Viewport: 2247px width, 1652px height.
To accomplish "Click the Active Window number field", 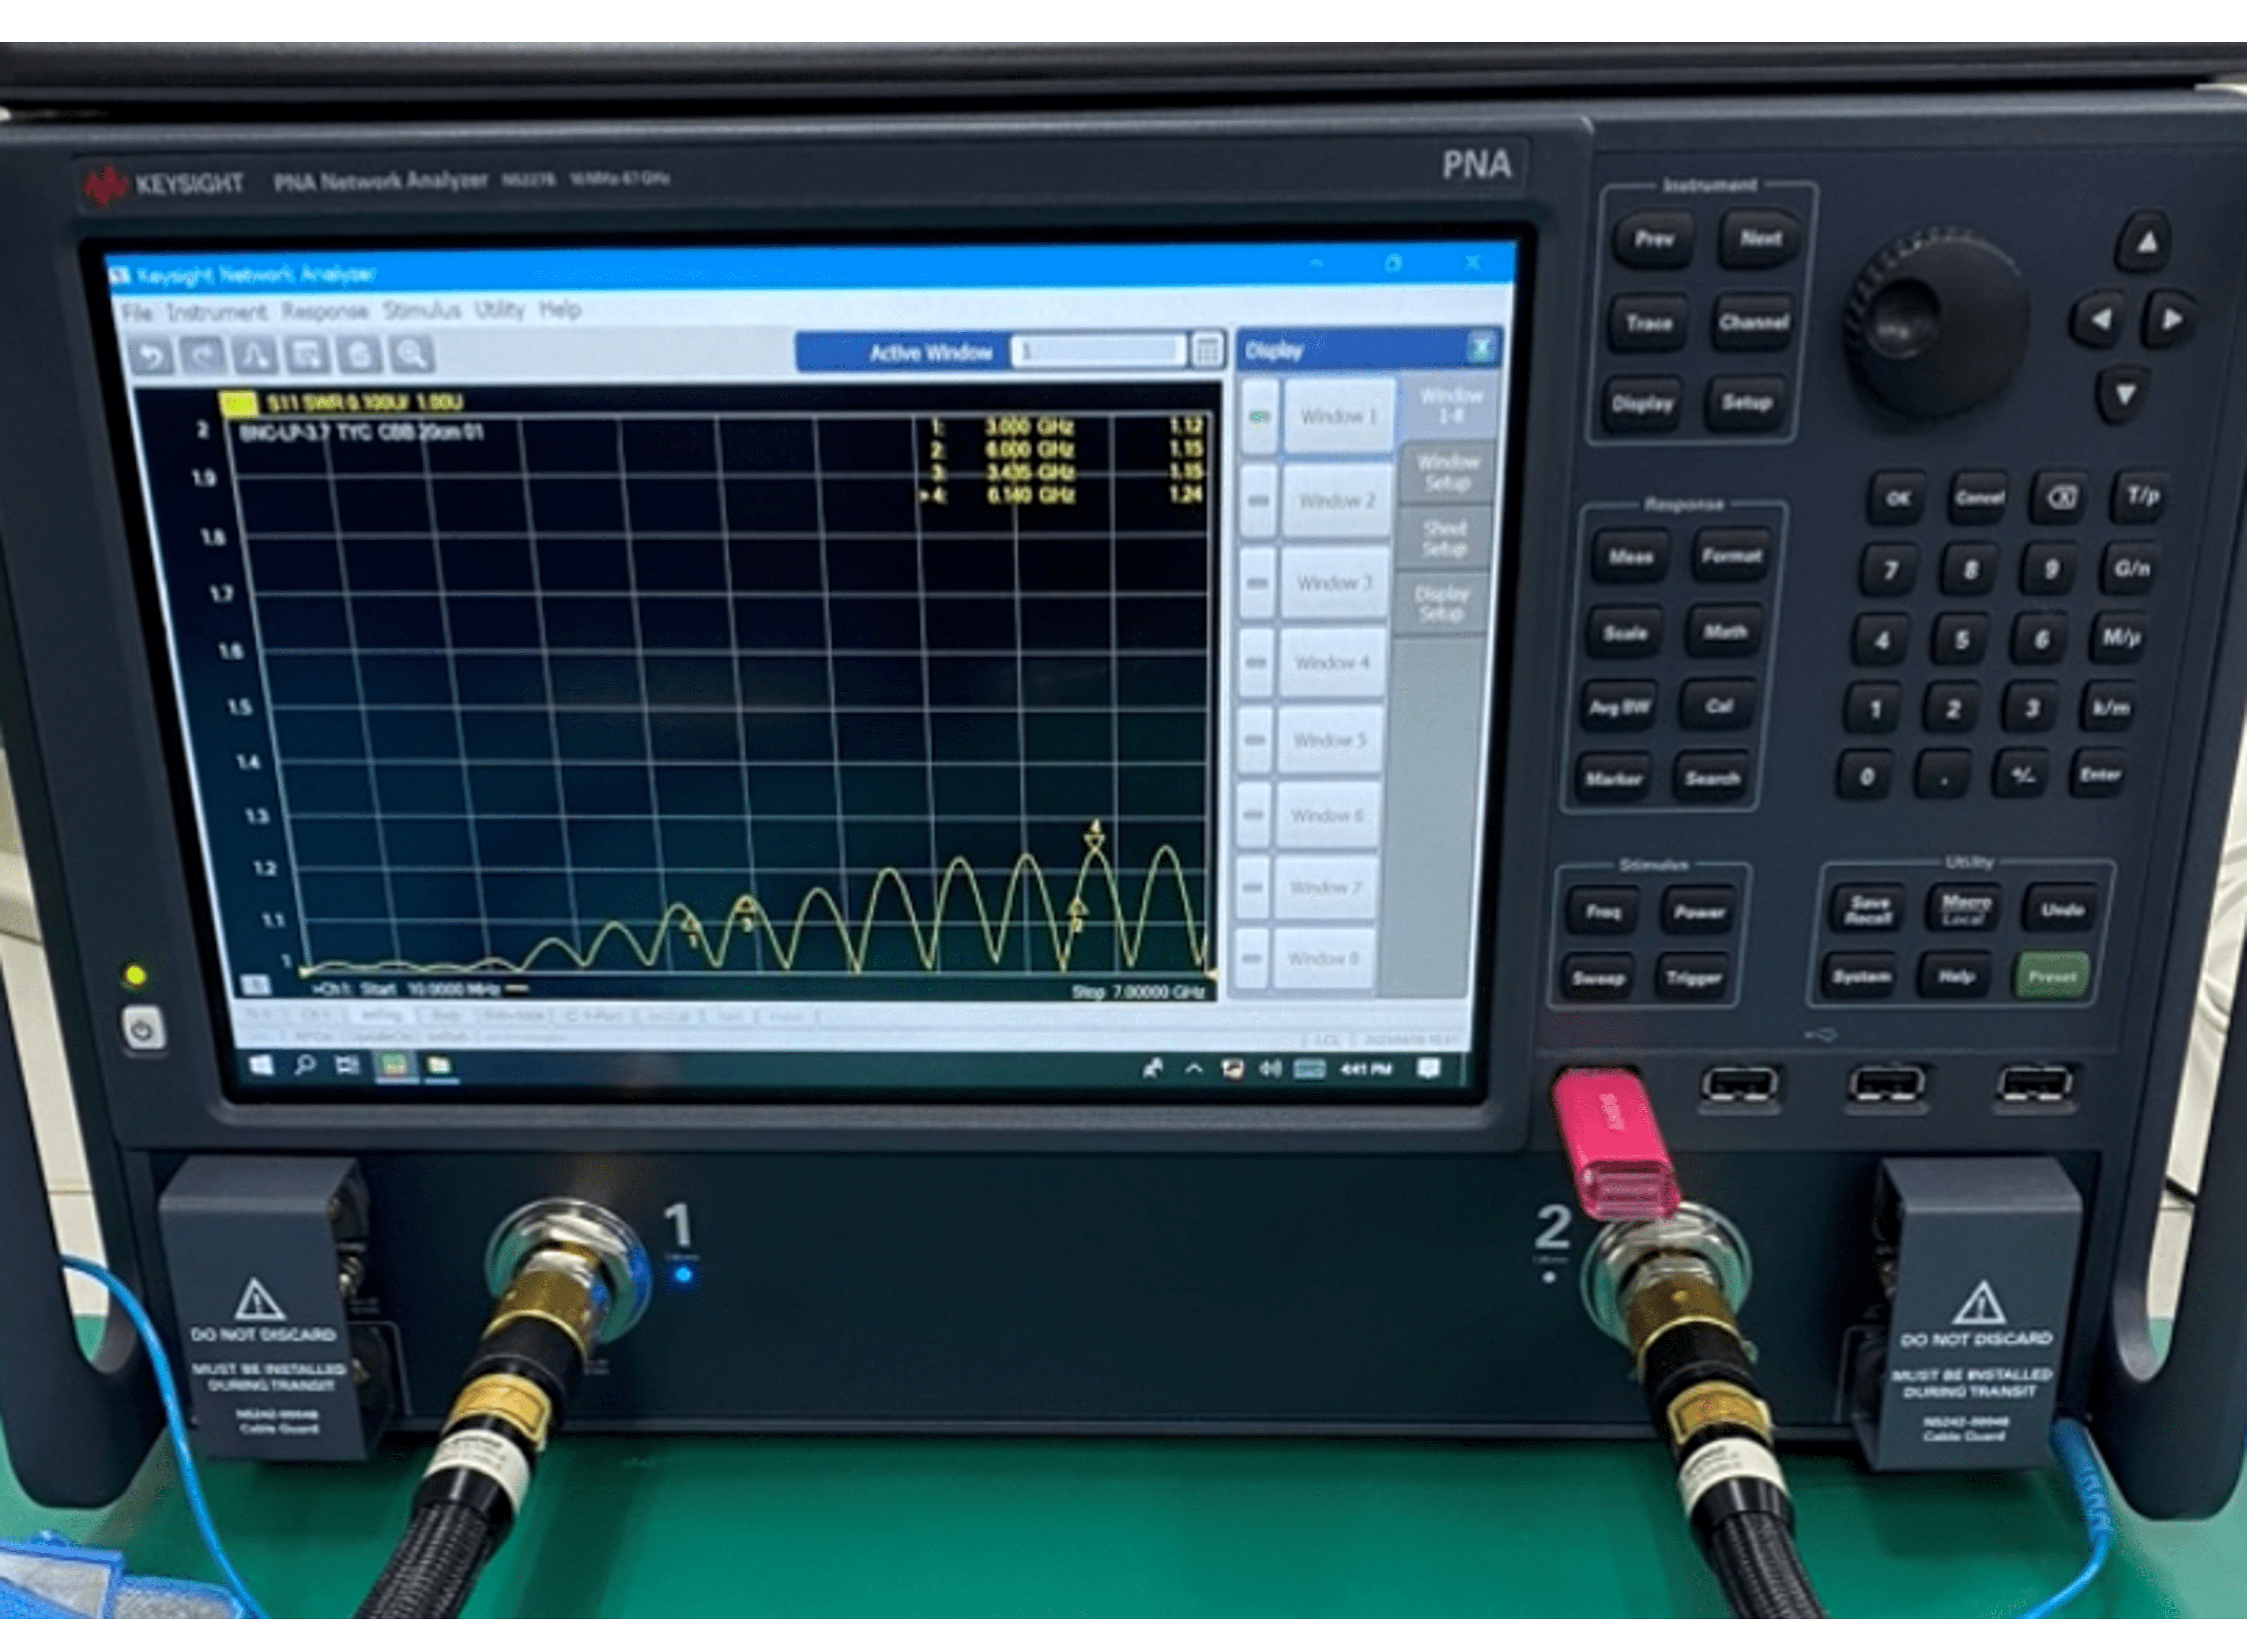I will (x=1098, y=352).
